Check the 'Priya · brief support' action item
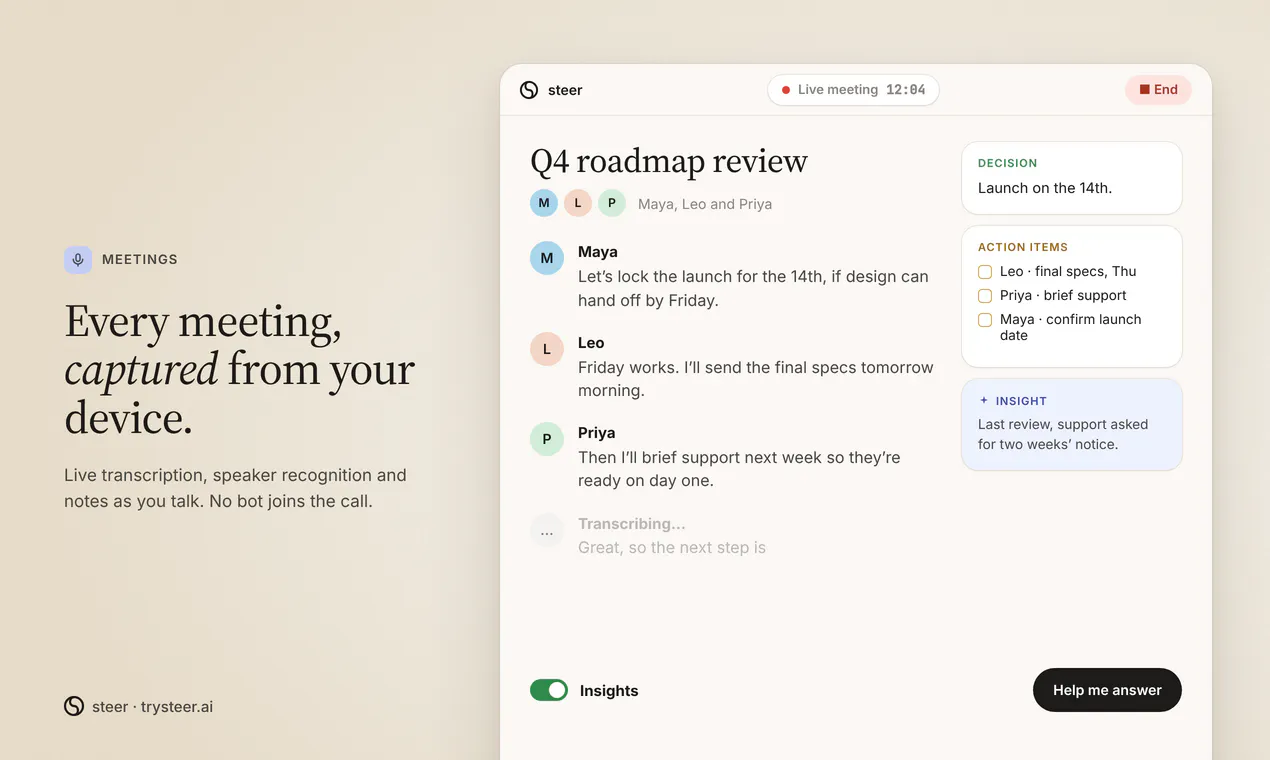The width and height of the screenshot is (1270, 760). click(x=985, y=296)
